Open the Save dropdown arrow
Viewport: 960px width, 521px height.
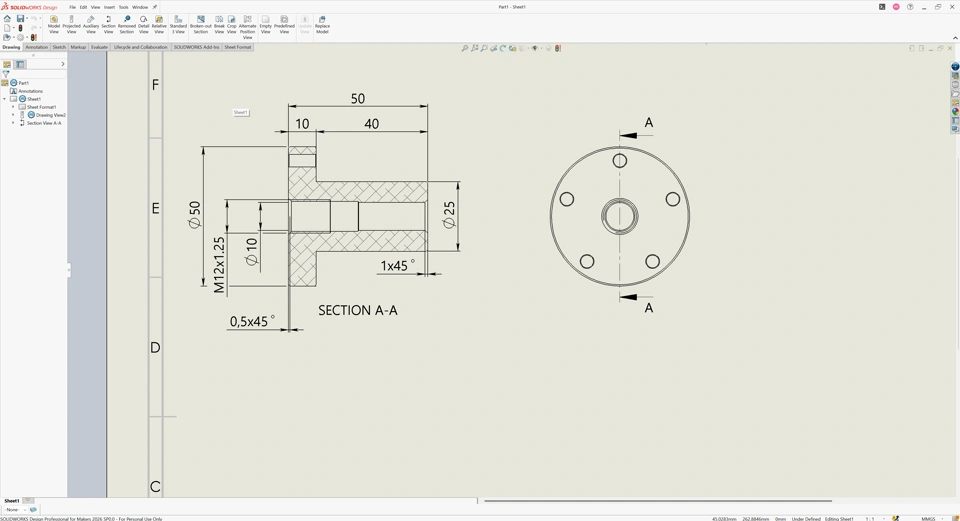(27, 18)
